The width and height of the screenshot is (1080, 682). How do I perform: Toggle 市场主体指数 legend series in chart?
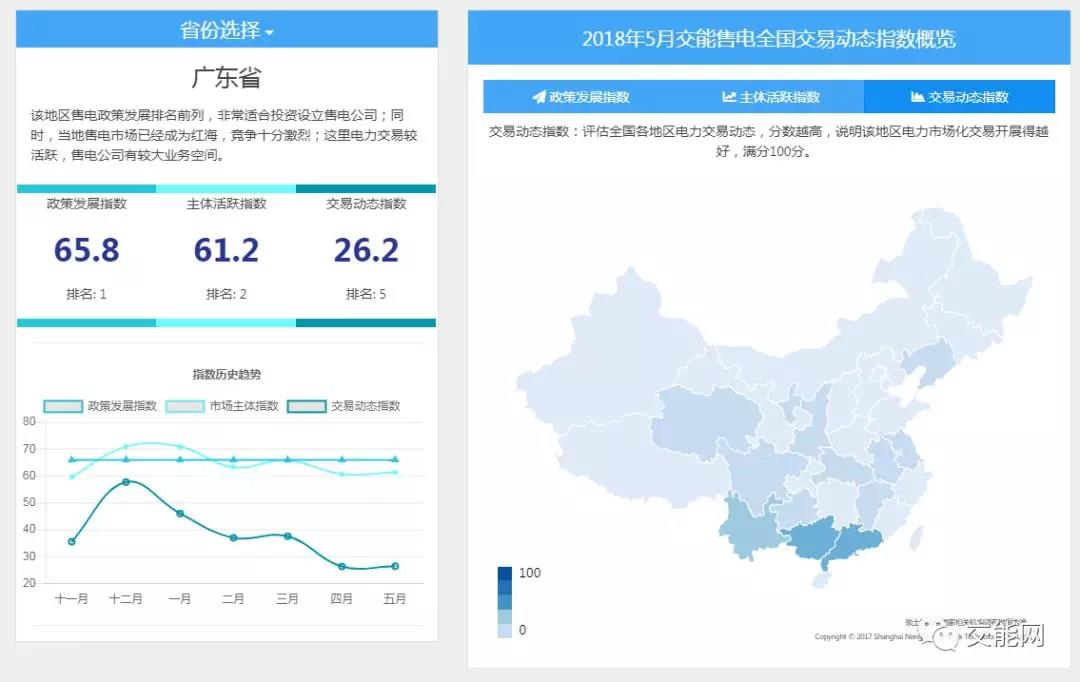(x=222, y=406)
